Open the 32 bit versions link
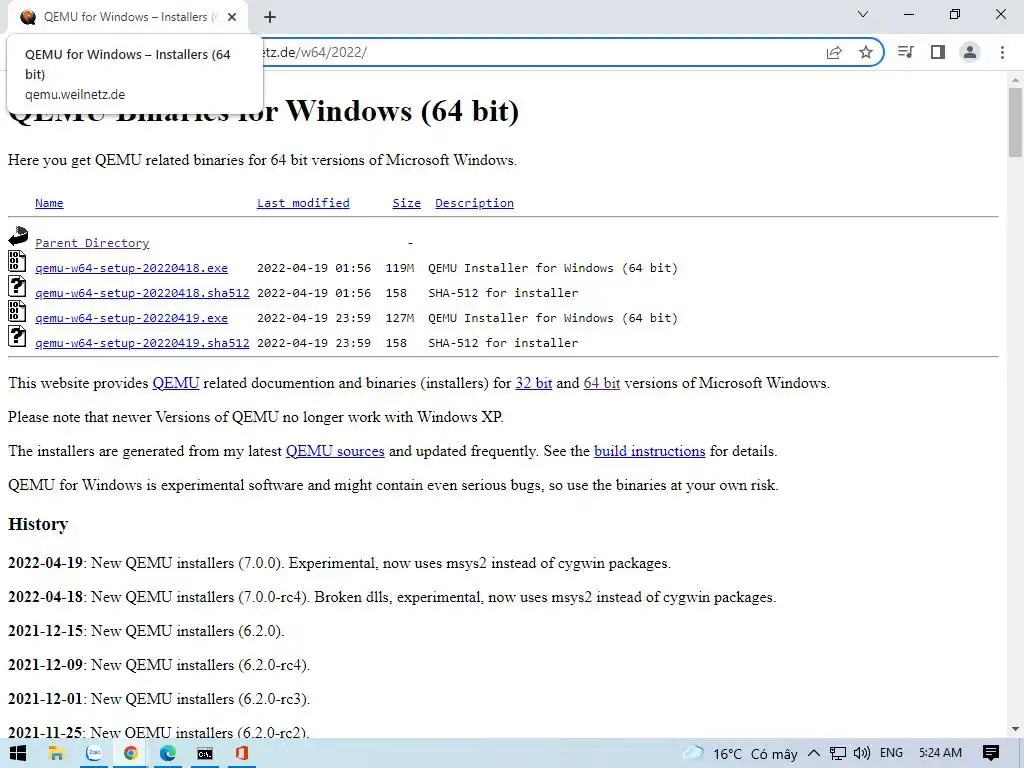 534,383
